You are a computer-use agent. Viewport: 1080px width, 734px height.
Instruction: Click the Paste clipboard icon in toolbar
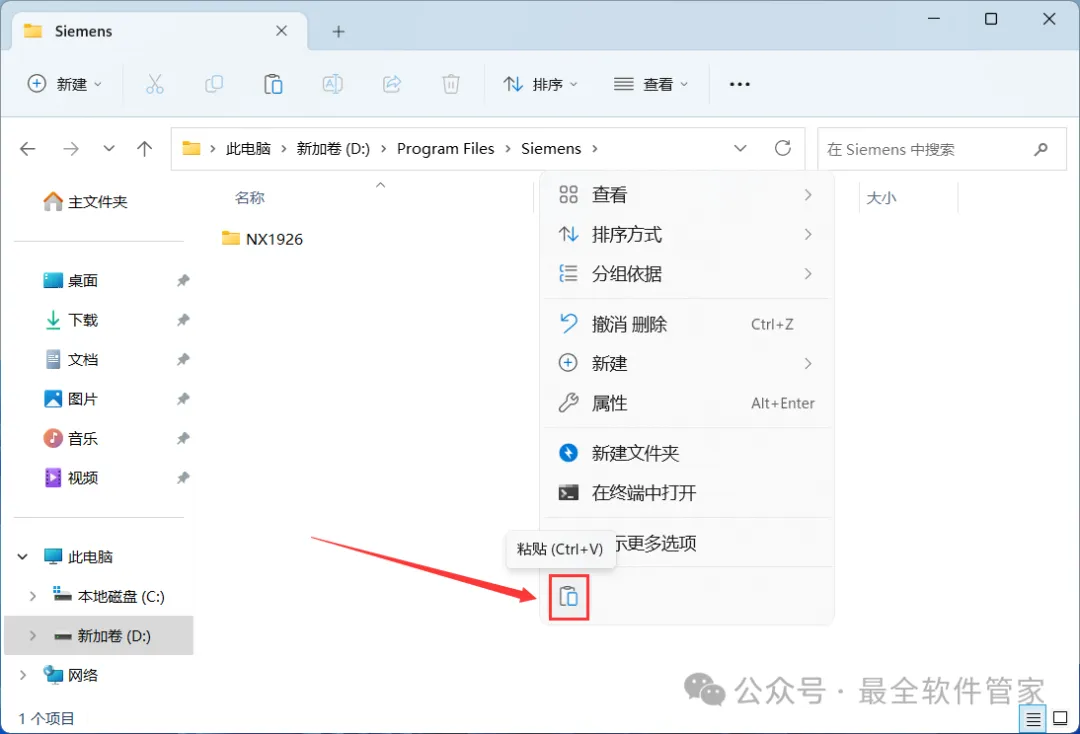pyautogui.click(x=273, y=84)
